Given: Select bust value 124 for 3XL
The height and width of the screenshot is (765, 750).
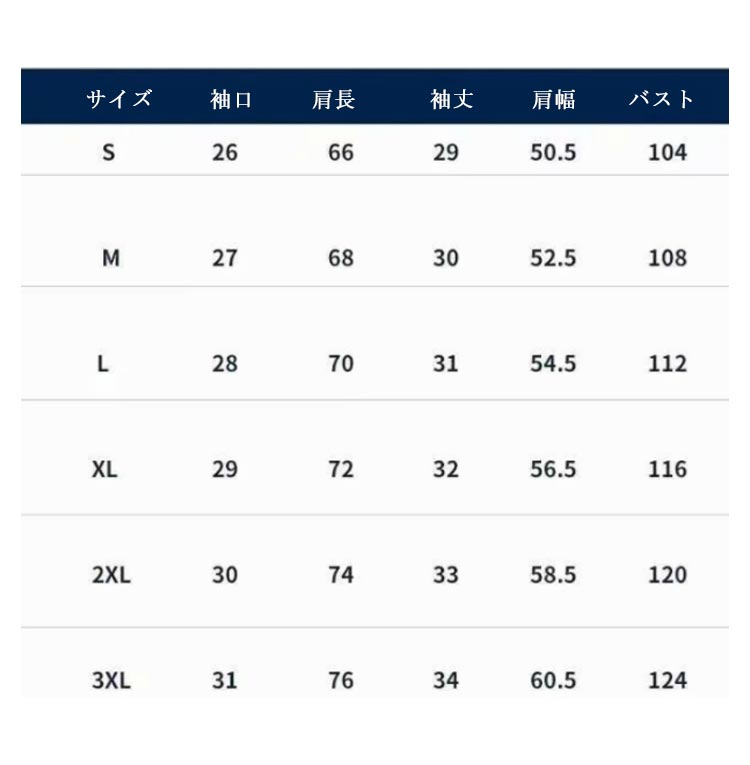Looking at the screenshot, I should pyautogui.click(x=667, y=681).
